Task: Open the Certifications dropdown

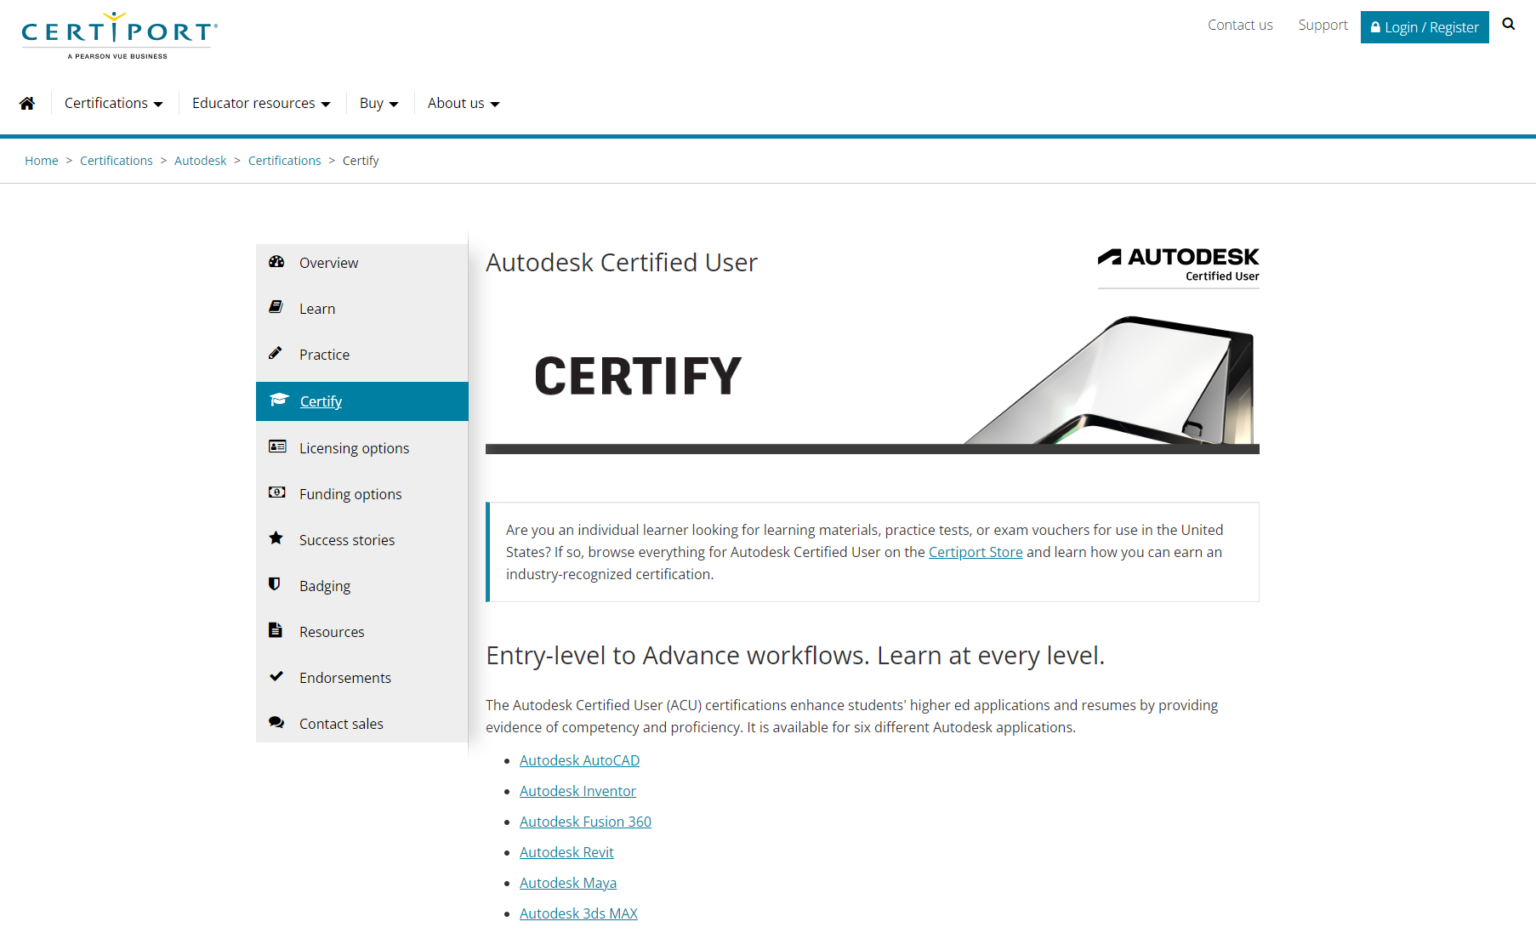Action: (x=113, y=103)
